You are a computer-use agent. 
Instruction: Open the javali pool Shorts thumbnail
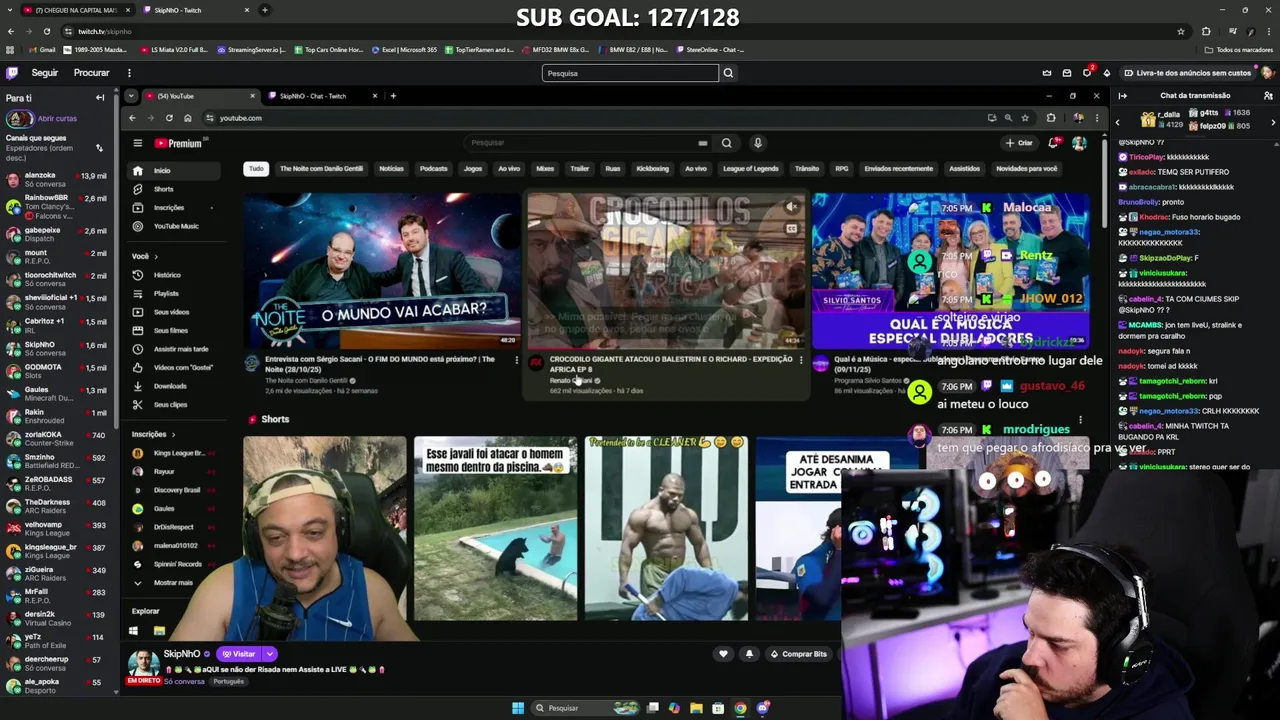coord(495,528)
